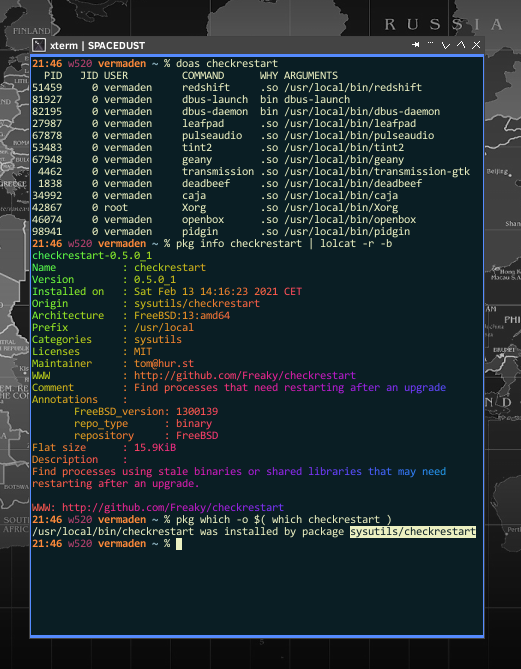Click Flat size value 15.9KiB

(155, 448)
